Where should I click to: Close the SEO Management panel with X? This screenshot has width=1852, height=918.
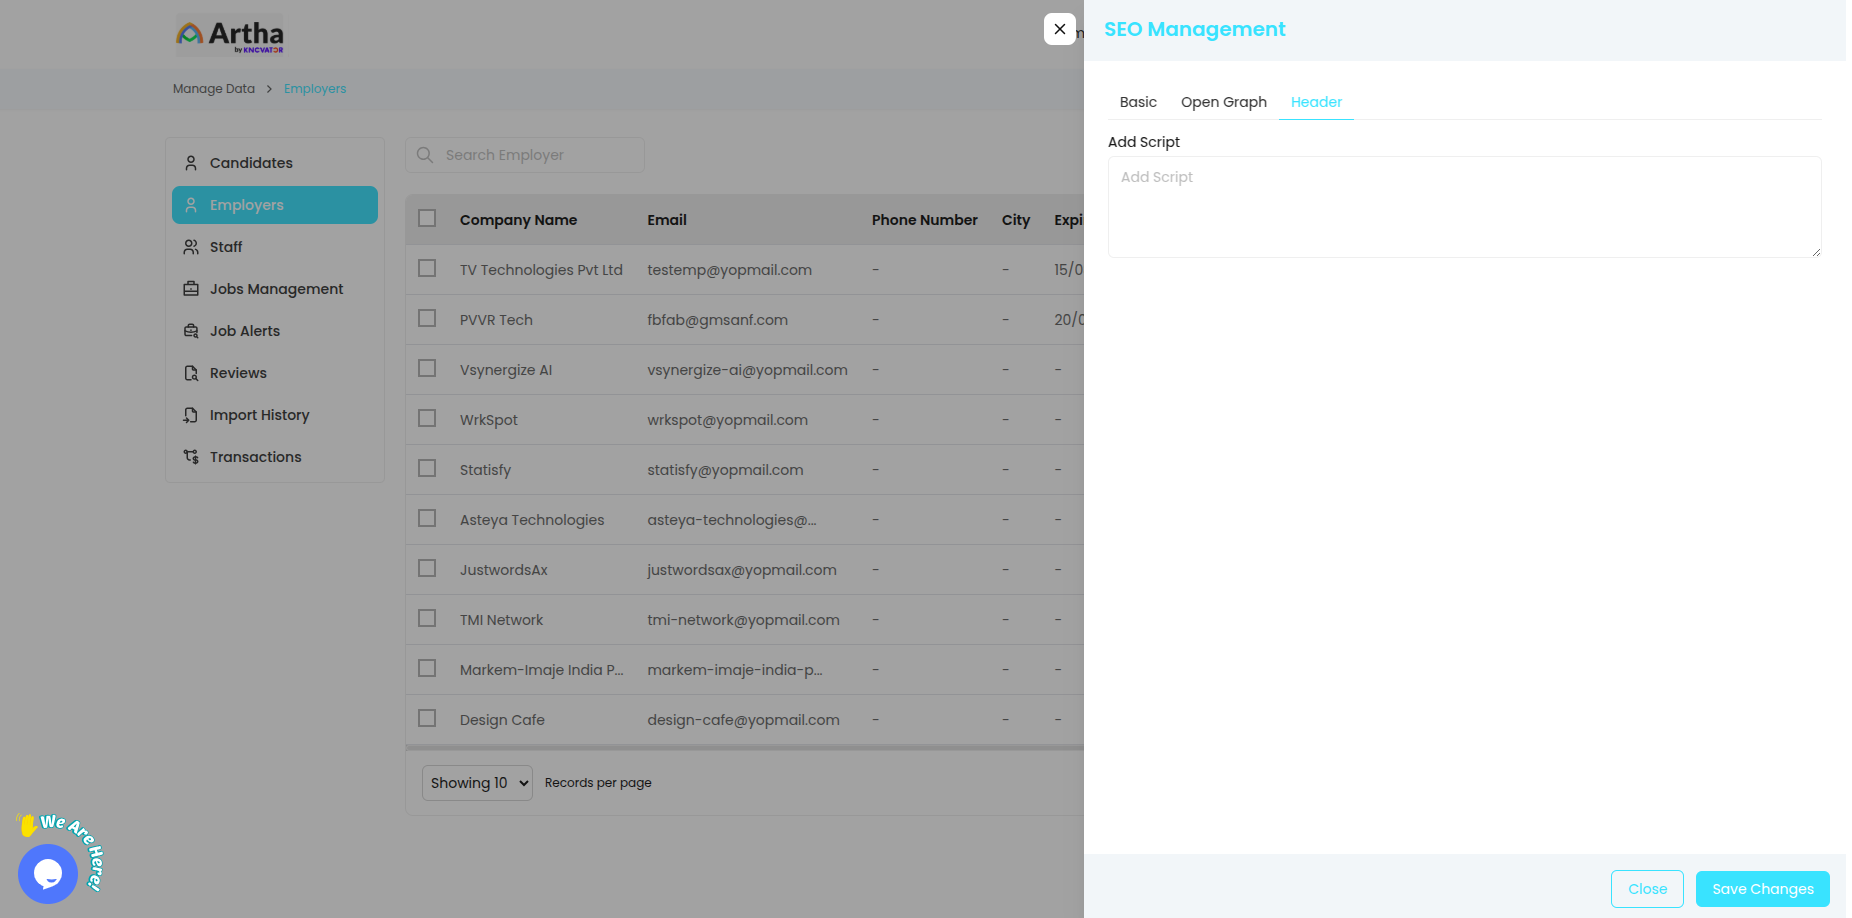click(x=1060, y=29)
